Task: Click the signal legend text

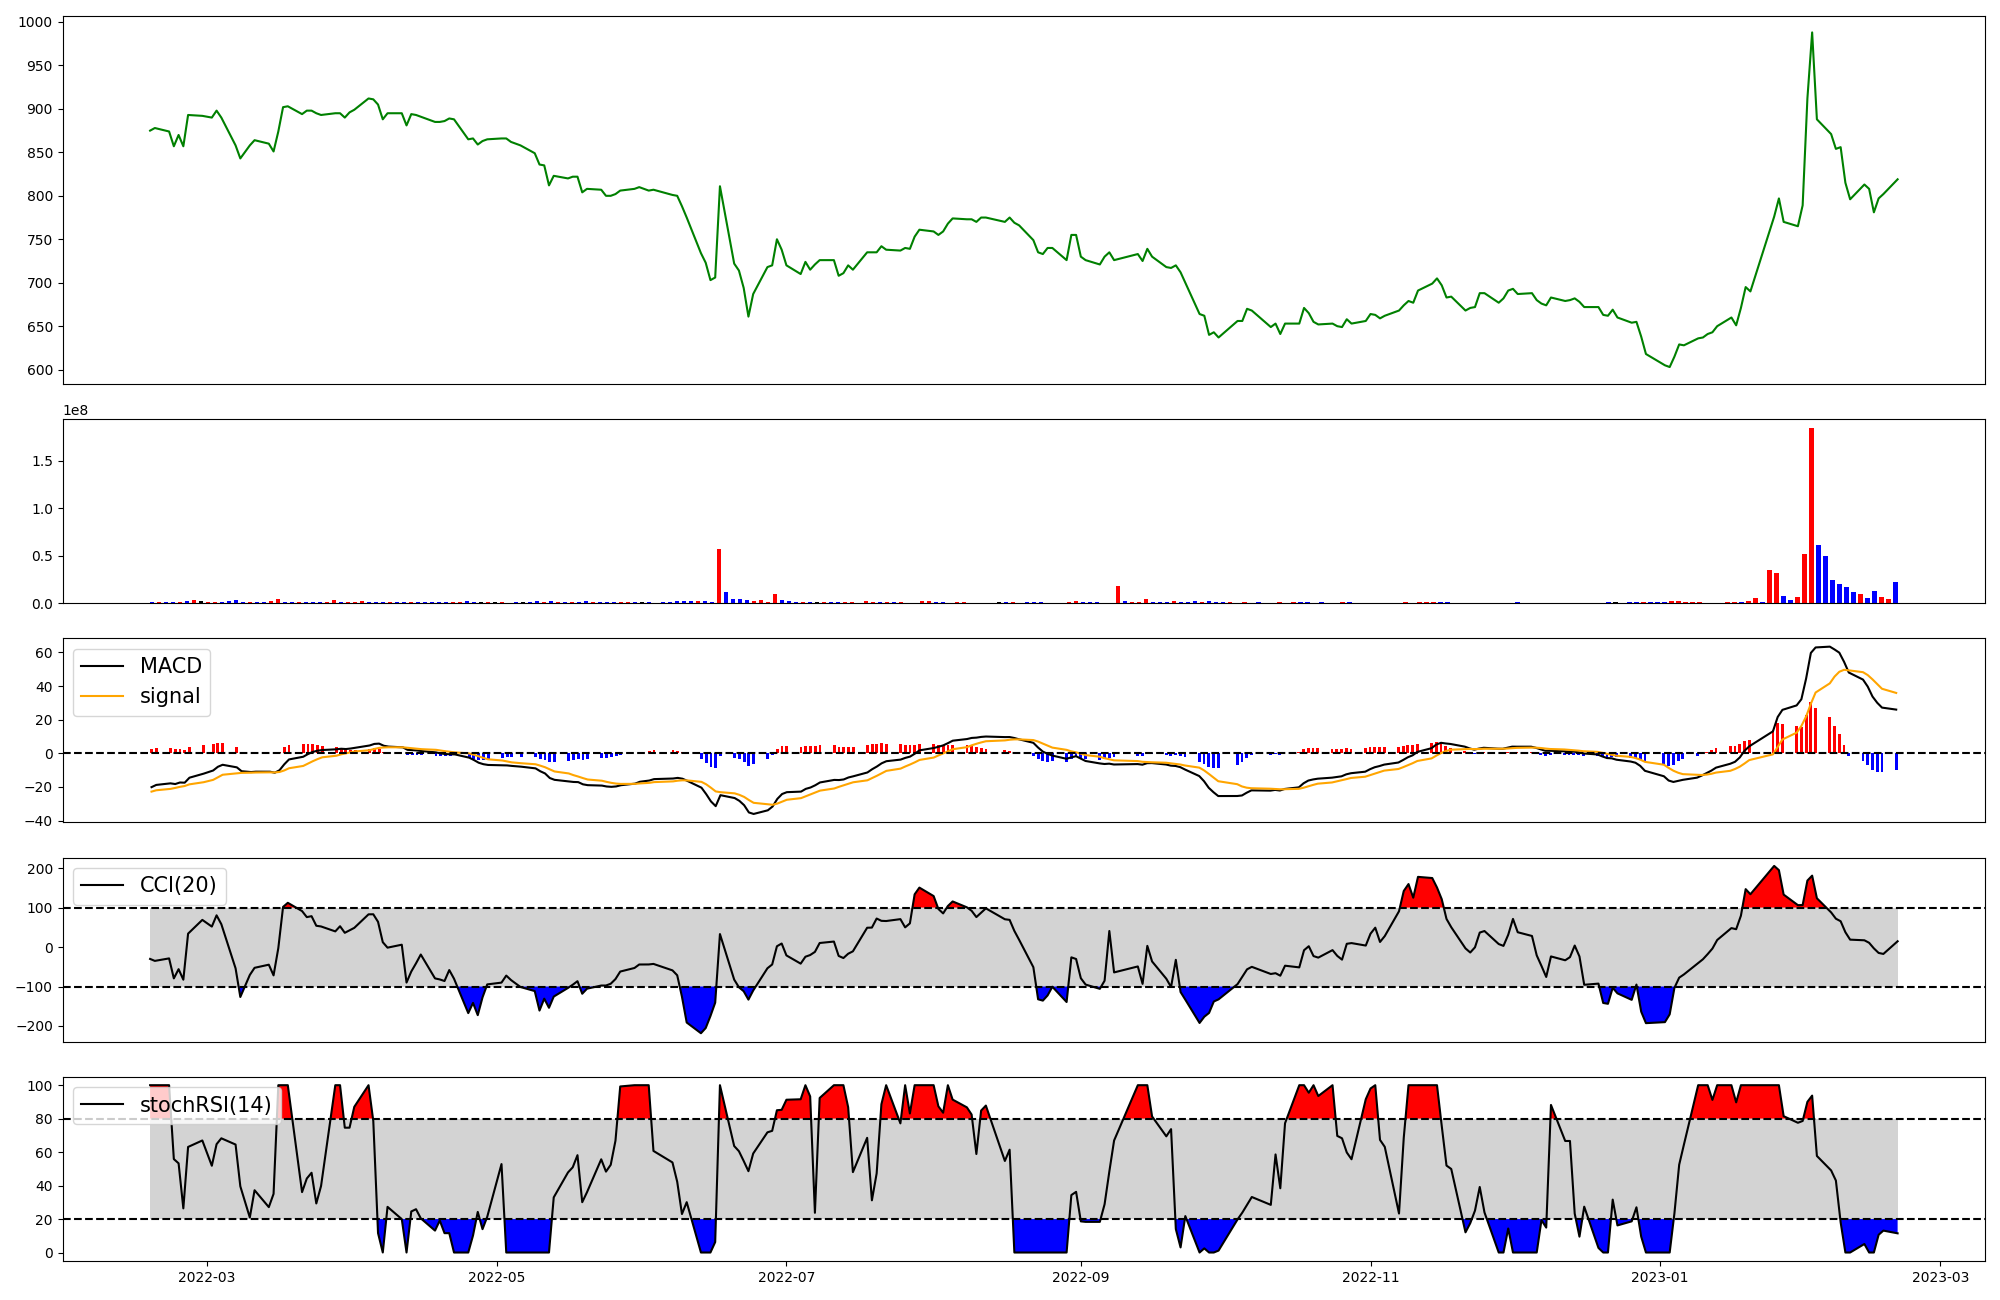Action: pyautogui.click(x=170, y=696)
